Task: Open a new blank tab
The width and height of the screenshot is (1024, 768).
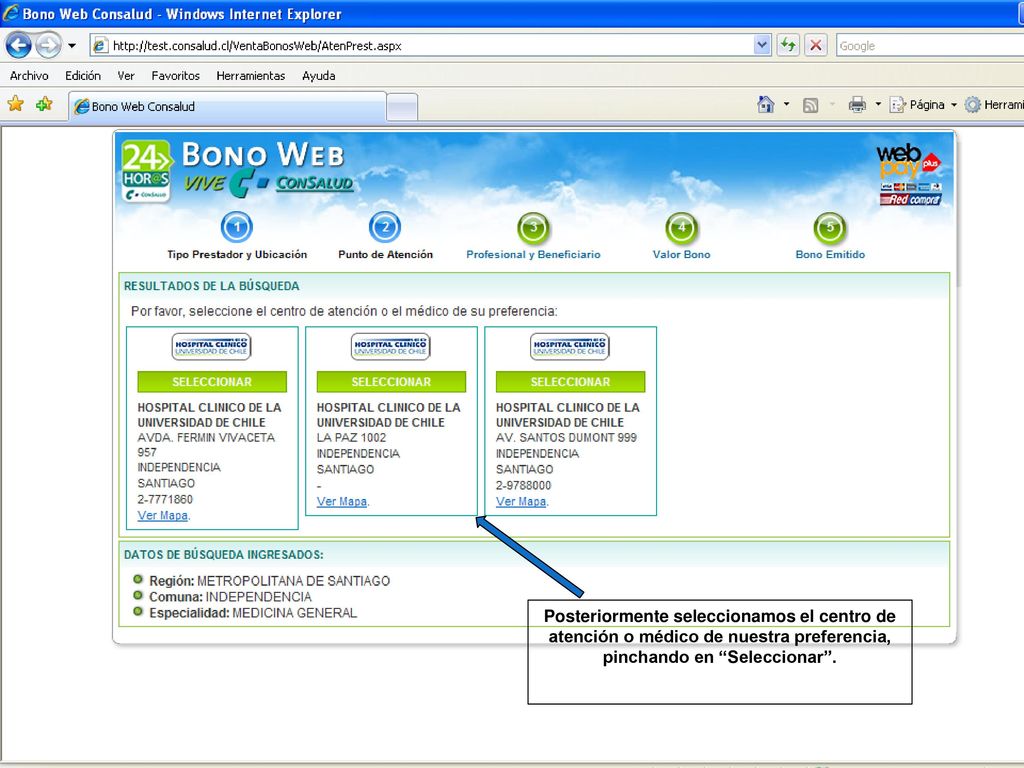Action: tap(402, 107)
